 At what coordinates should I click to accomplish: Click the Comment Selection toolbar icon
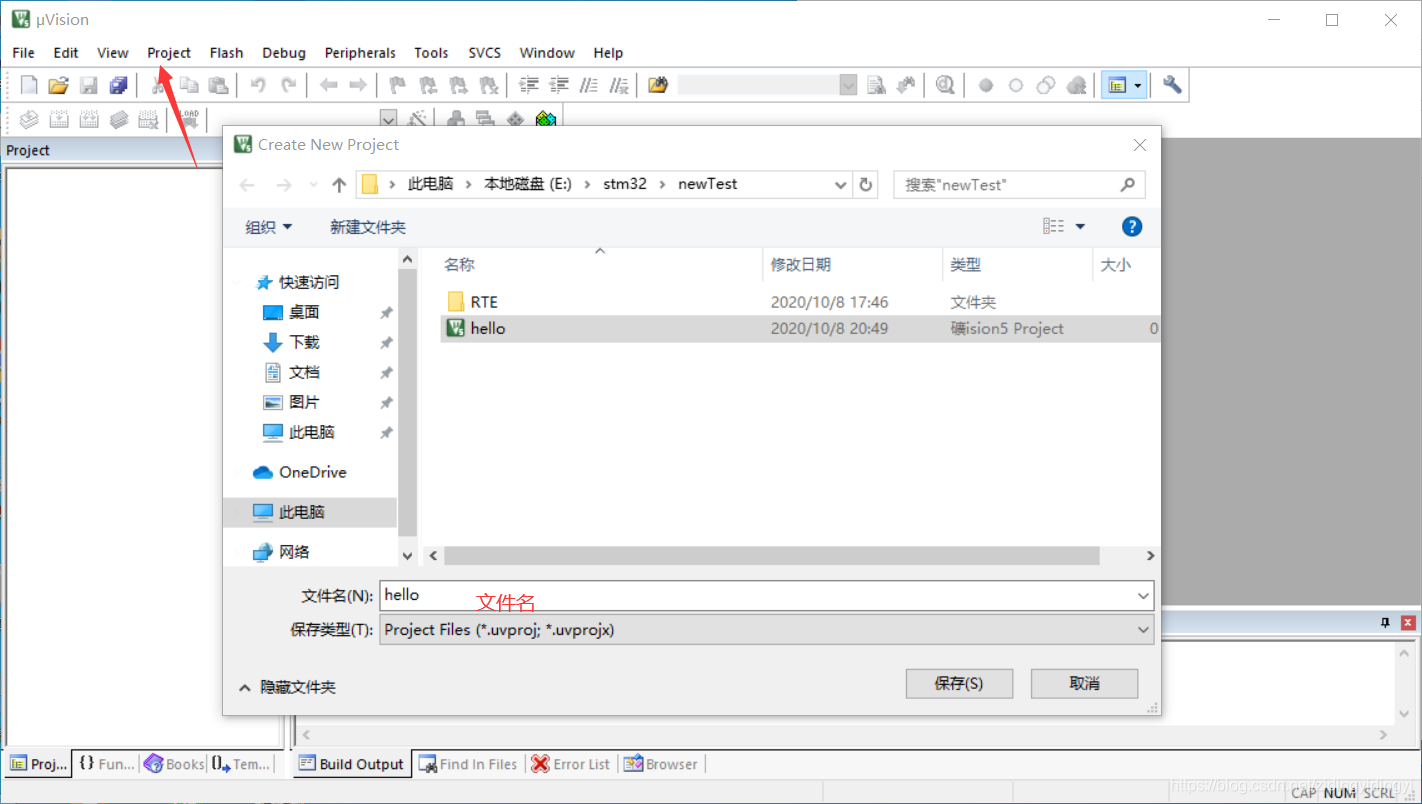pyautogui.click(x=589, y=85)
